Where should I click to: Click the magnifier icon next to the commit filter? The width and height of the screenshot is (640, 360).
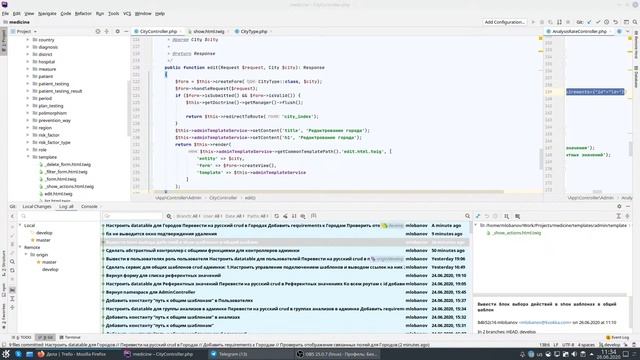pyautogui.click(x=169, y=216)
